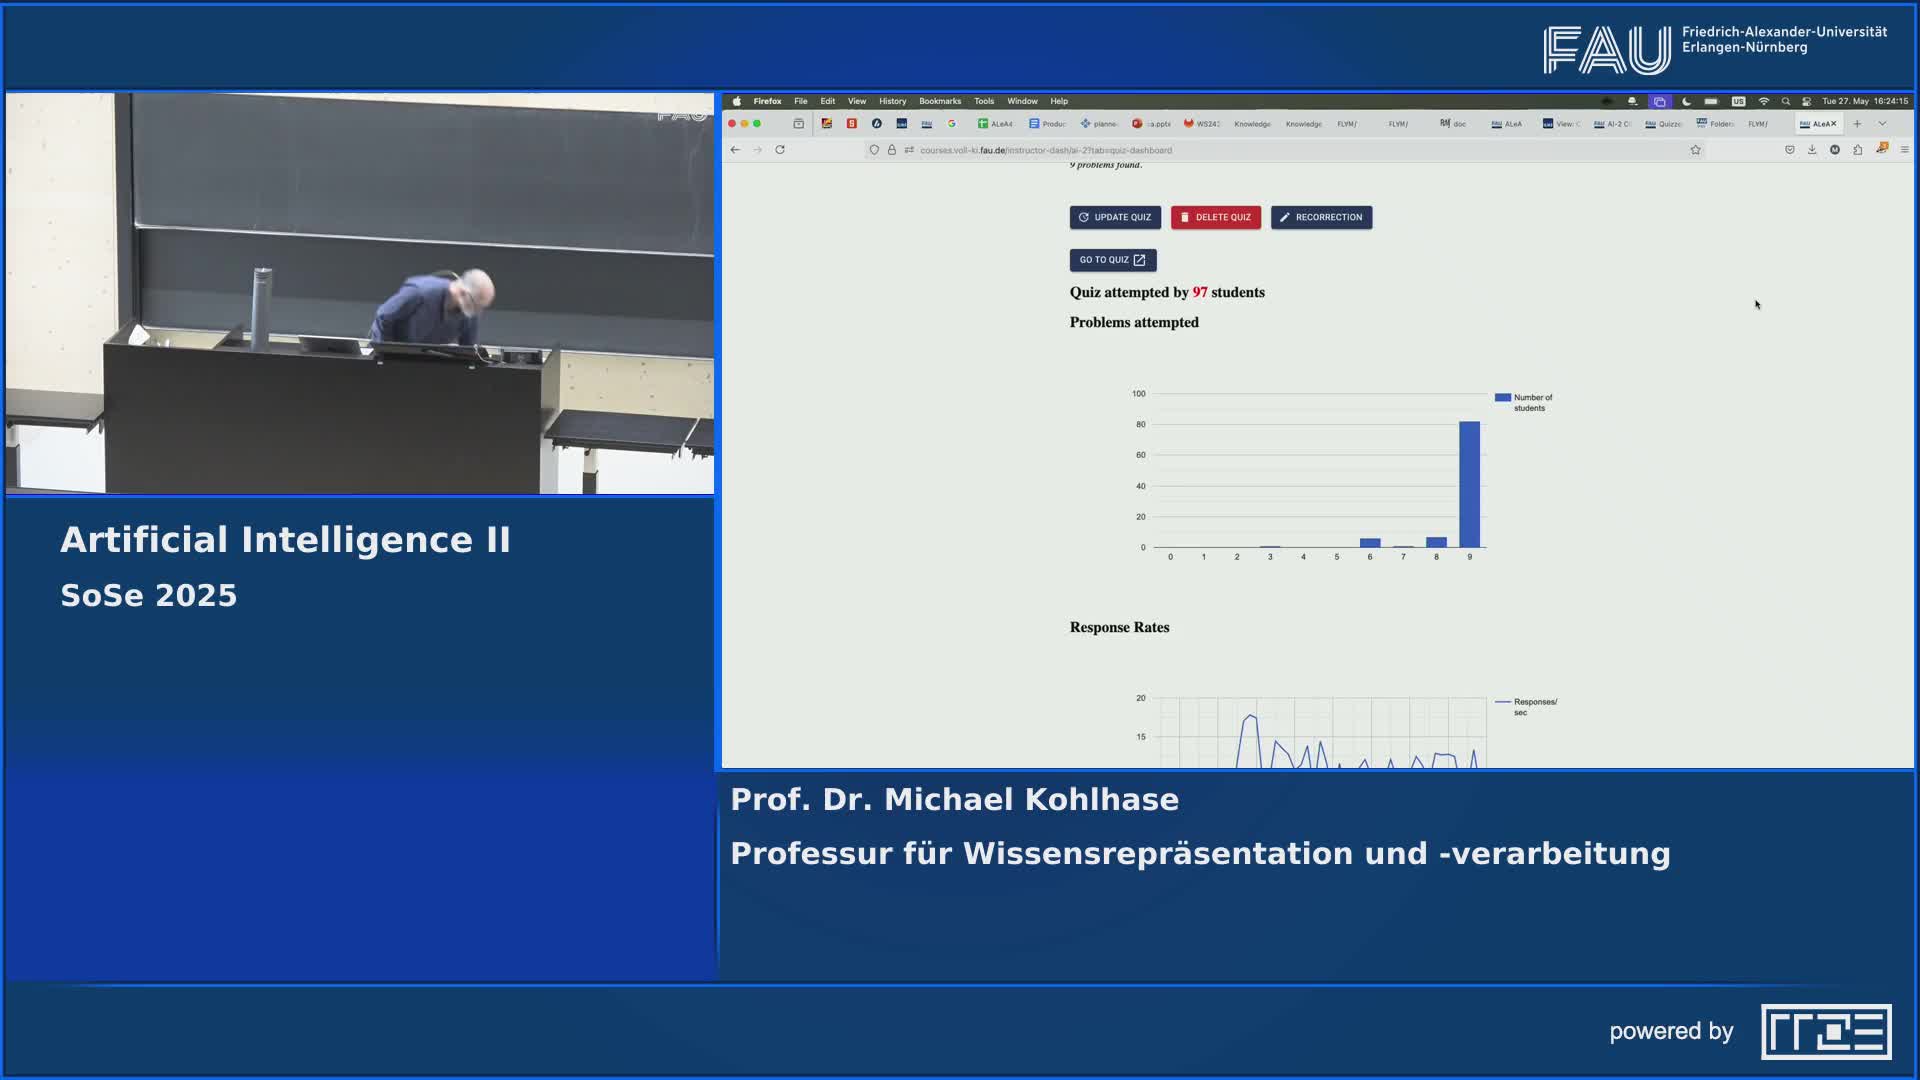Open the Bookmarks menu

coord(939,101)
